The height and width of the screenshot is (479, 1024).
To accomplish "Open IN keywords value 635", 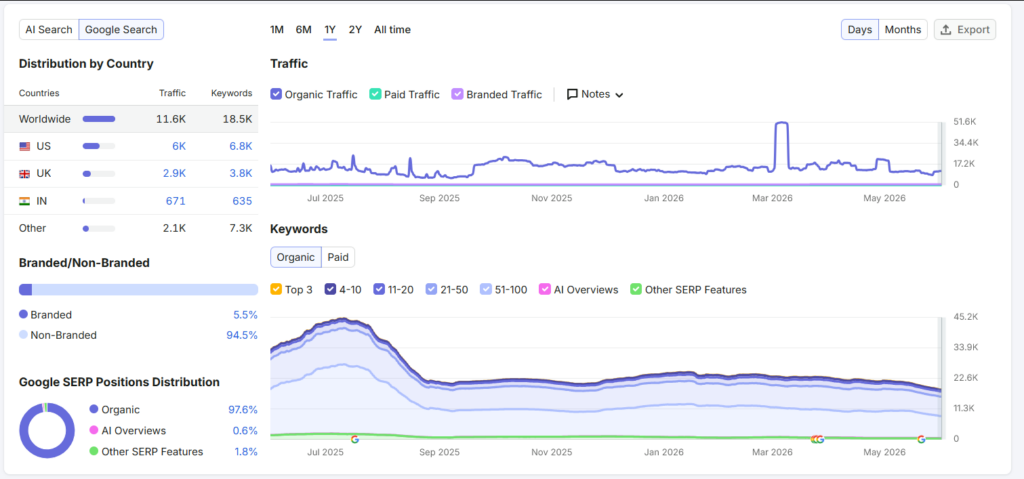I will (x=242, y=201).
